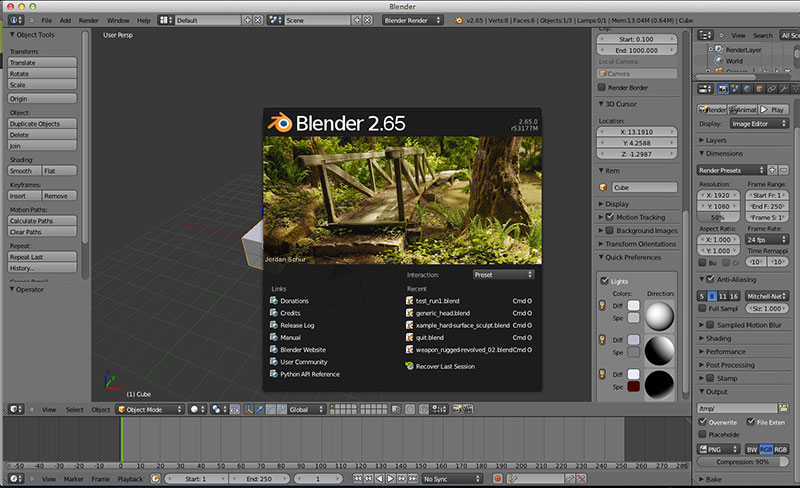The width and height of the screenshot is (800, 488).
Task: Open the 3D view editor type selector
Action: 17,409
